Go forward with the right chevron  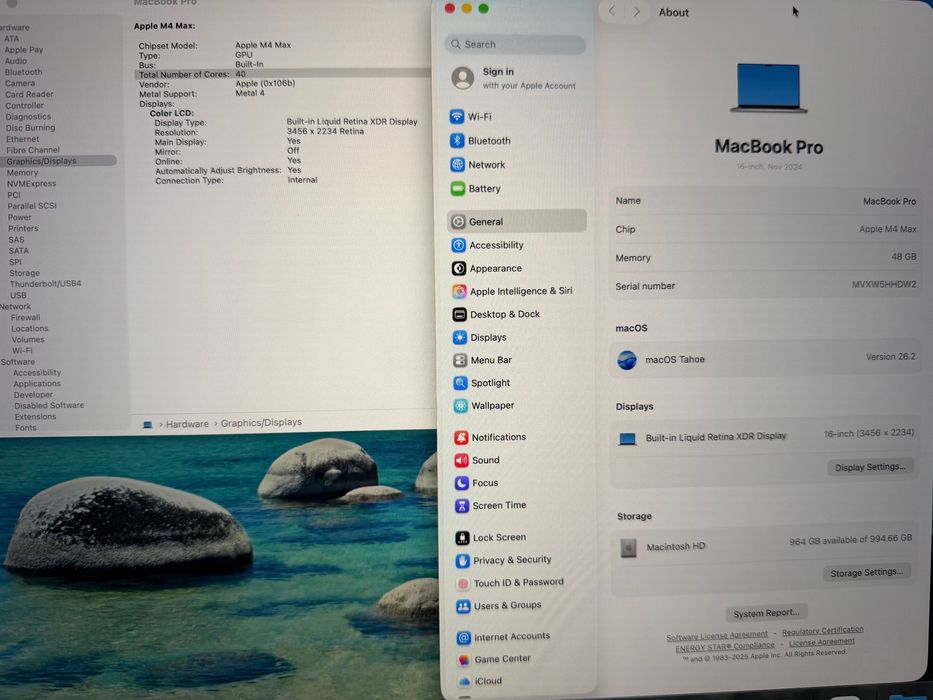coord(637,11)
